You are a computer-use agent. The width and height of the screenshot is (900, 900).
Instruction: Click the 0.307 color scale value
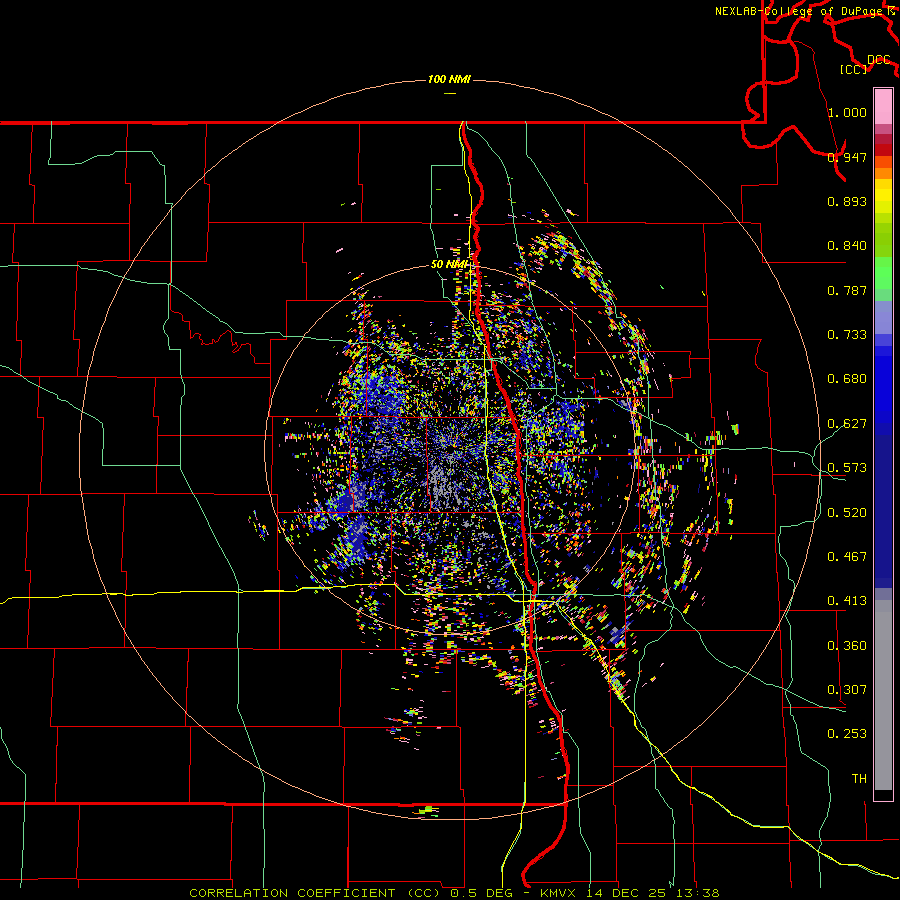click(847, 690)
